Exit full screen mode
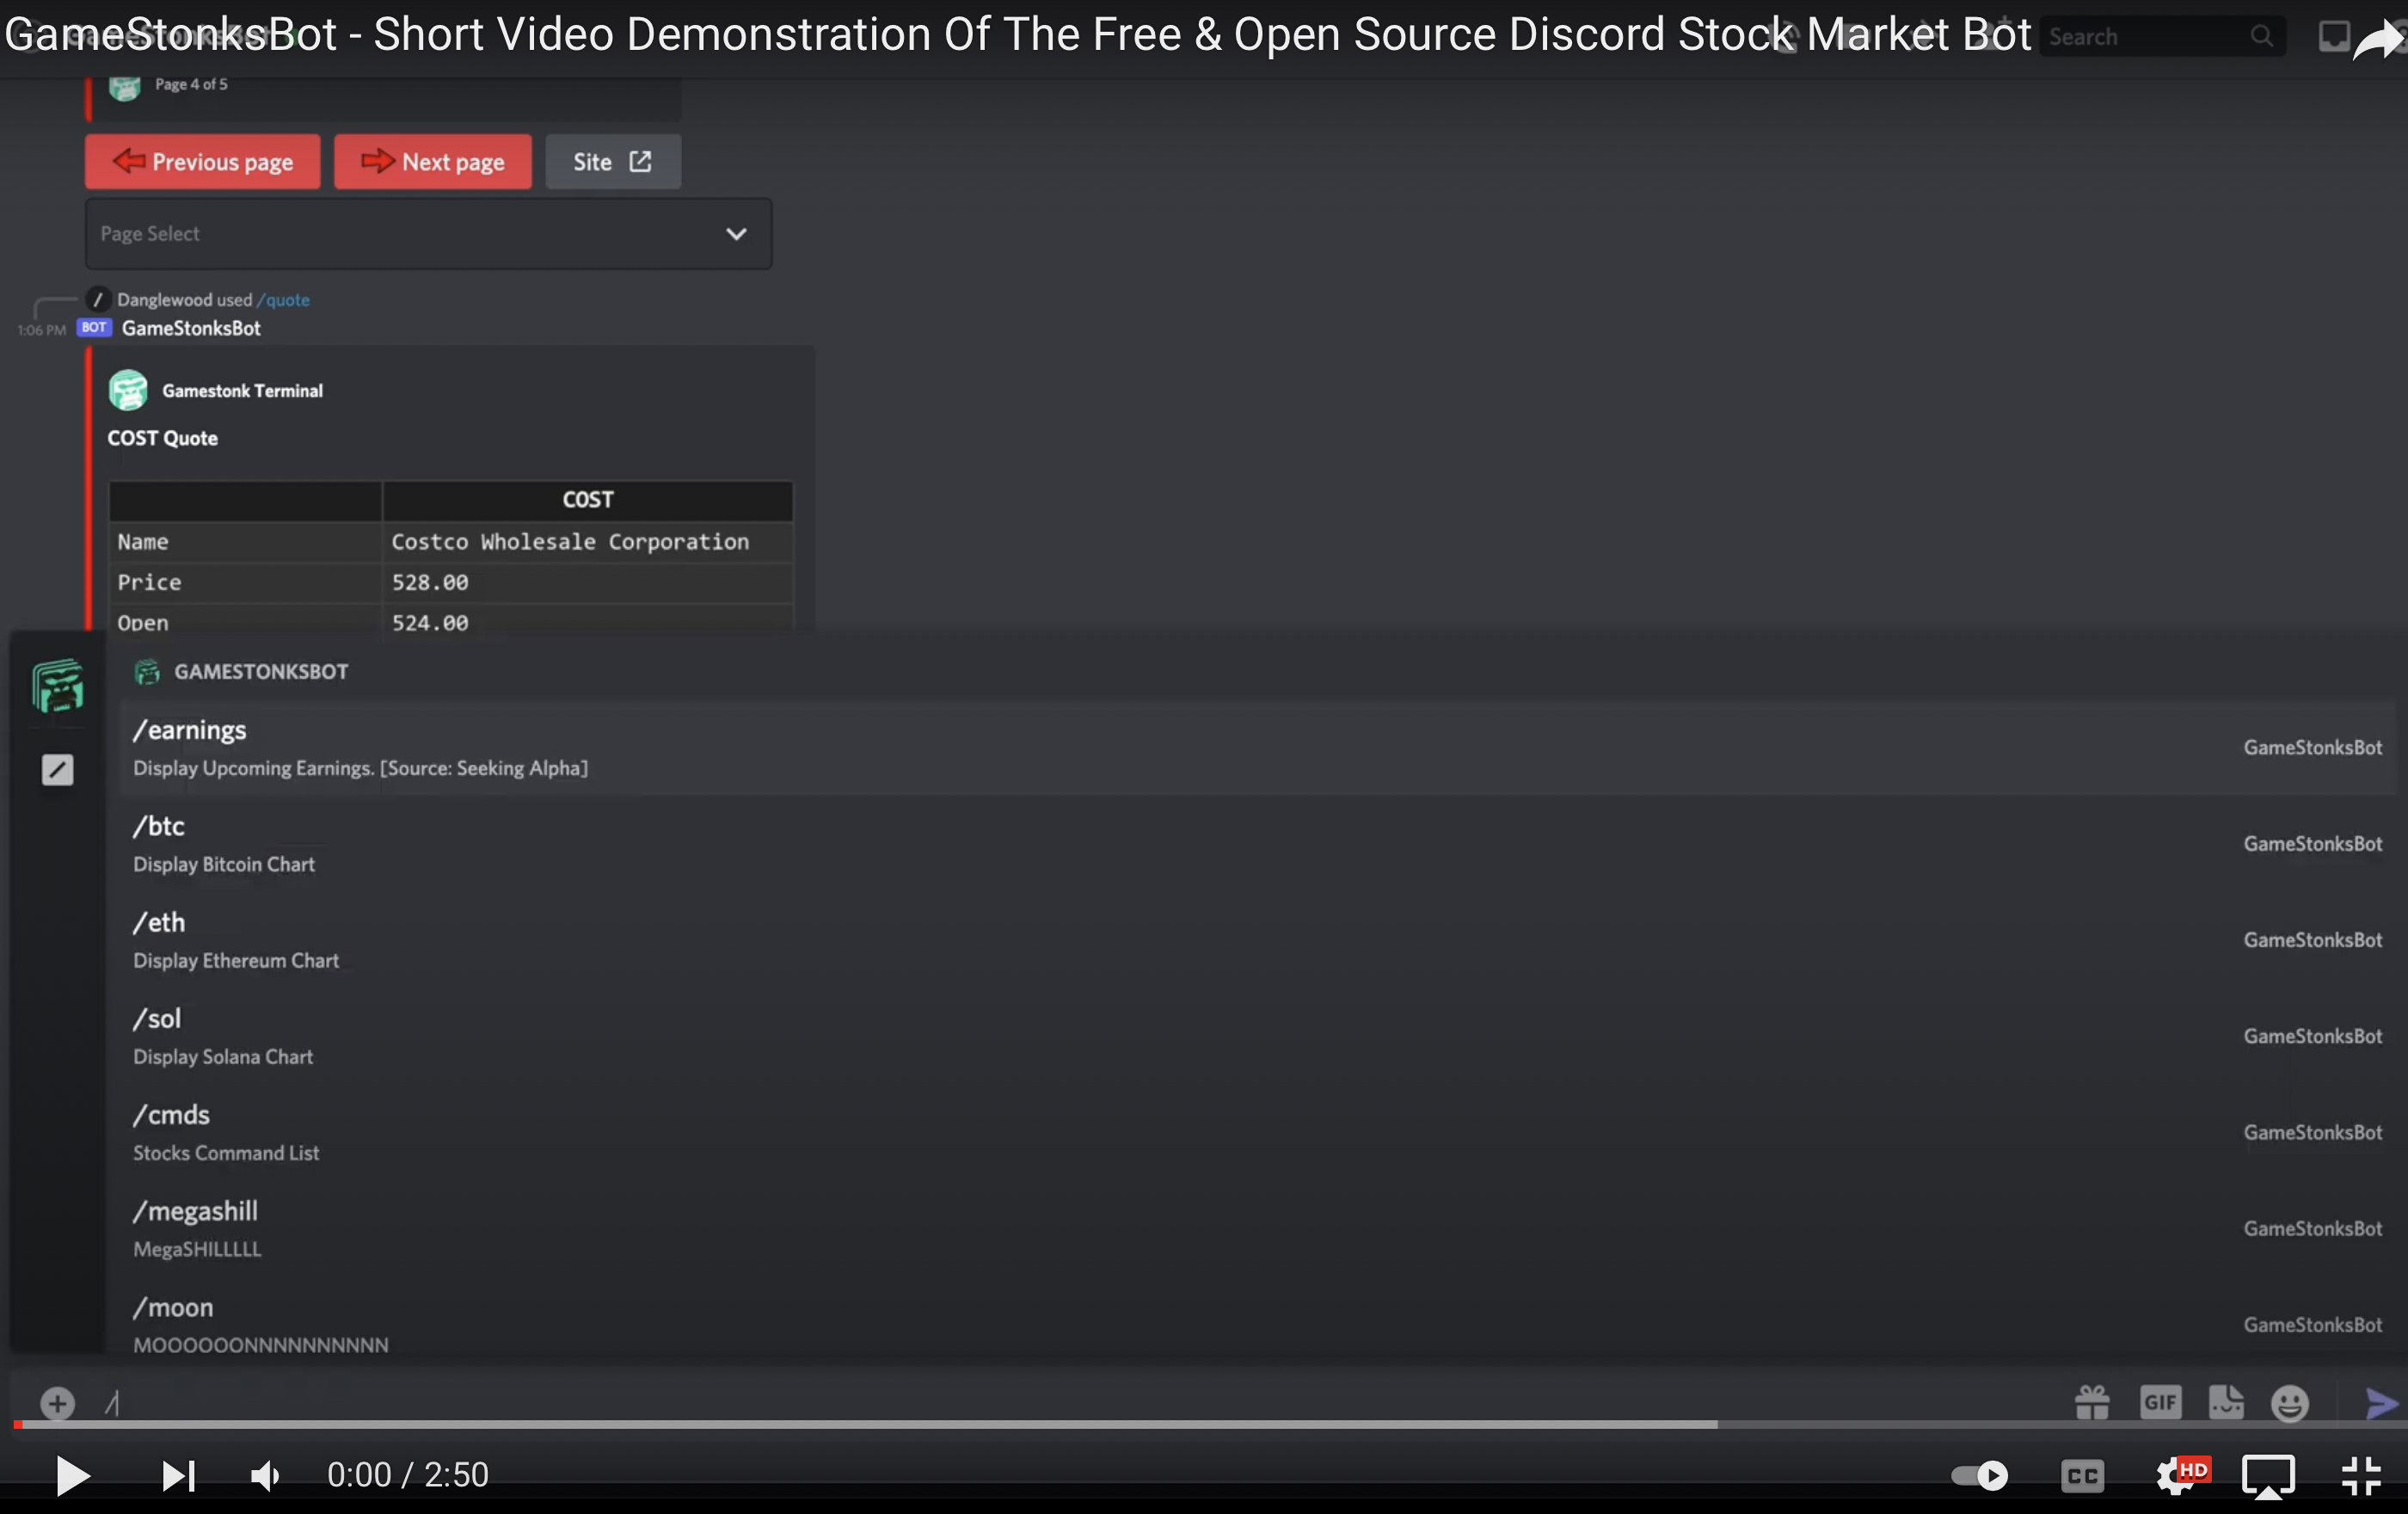 [x=2361, y=1476]
